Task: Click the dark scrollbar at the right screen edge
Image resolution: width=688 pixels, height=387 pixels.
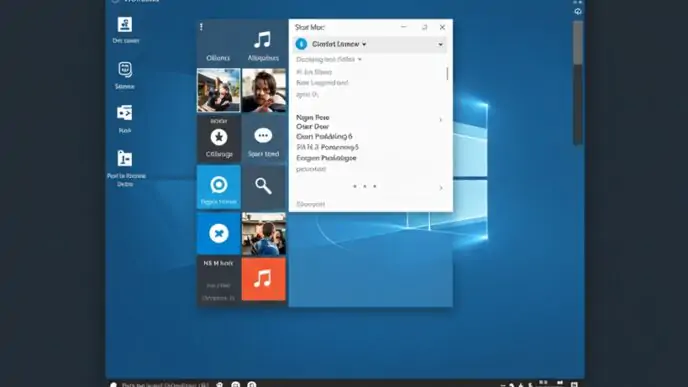Action: click(578, 82)
